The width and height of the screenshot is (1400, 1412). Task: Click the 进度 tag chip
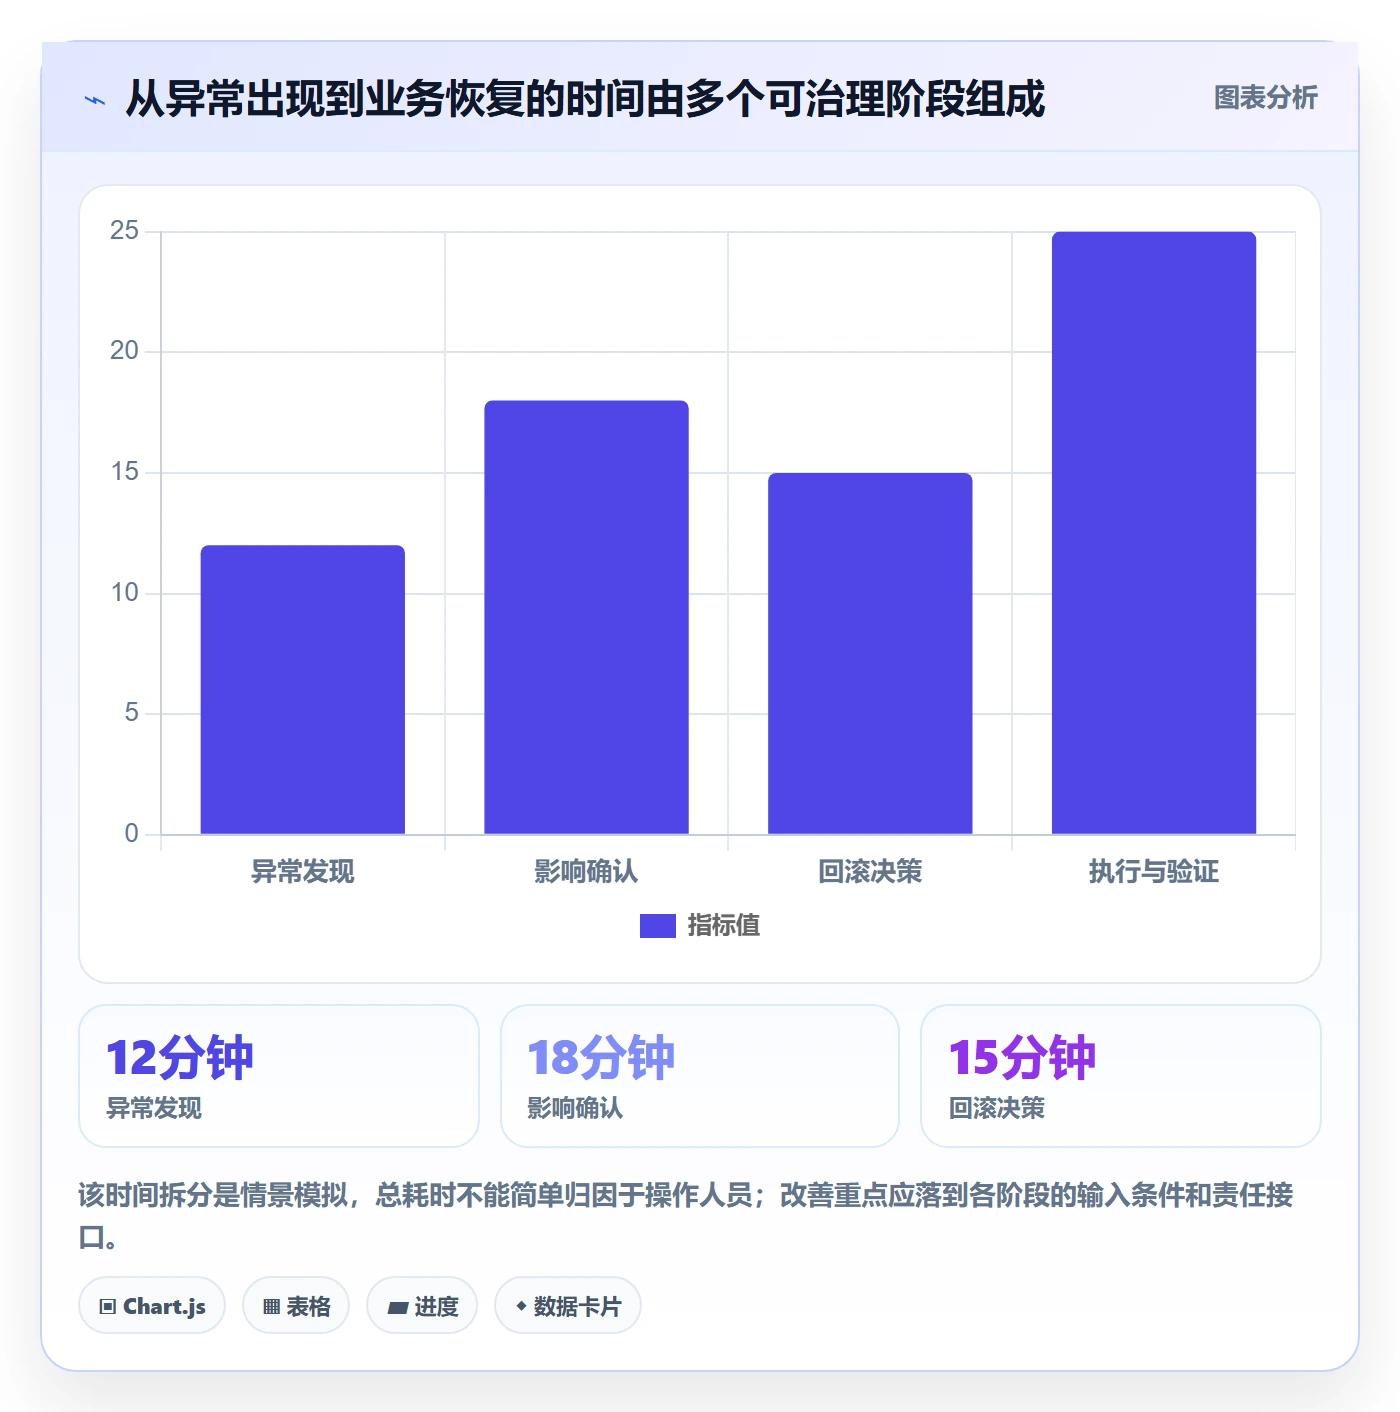422,1306
